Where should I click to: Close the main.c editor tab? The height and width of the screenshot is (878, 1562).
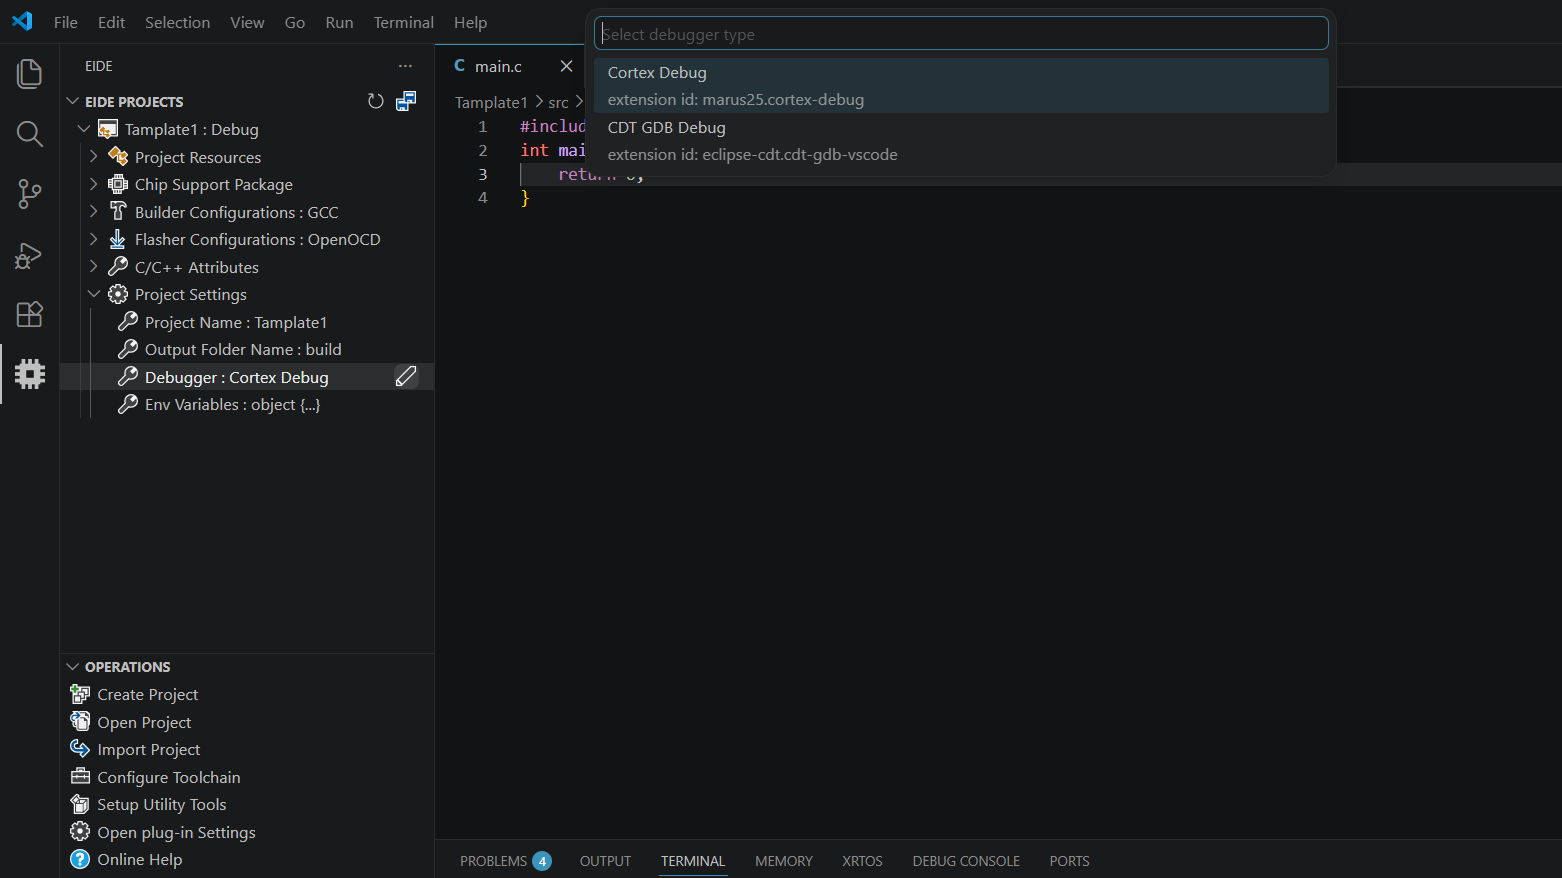(x=566, y=66)
